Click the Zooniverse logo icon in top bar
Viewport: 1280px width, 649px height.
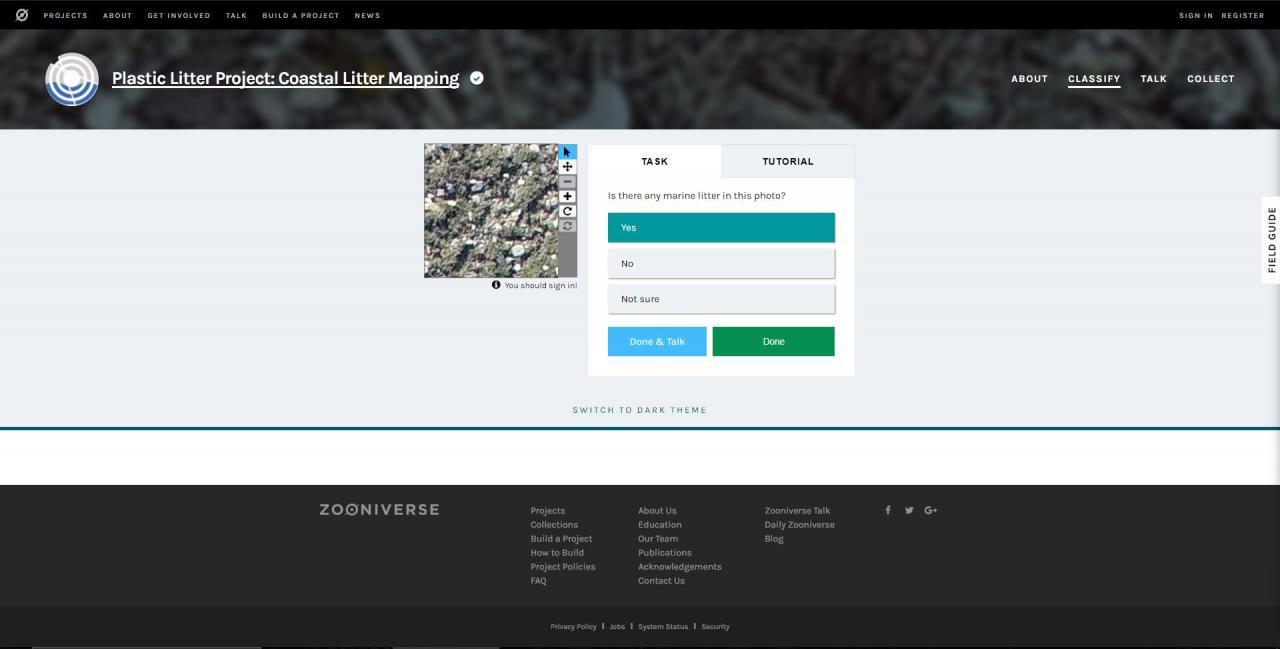(x=22, y=15)
